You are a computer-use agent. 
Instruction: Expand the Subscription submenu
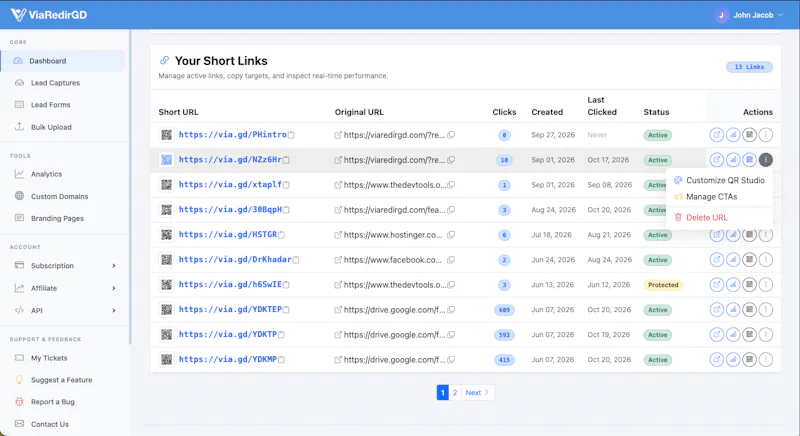pyautogui.click(x=63, y=266)
